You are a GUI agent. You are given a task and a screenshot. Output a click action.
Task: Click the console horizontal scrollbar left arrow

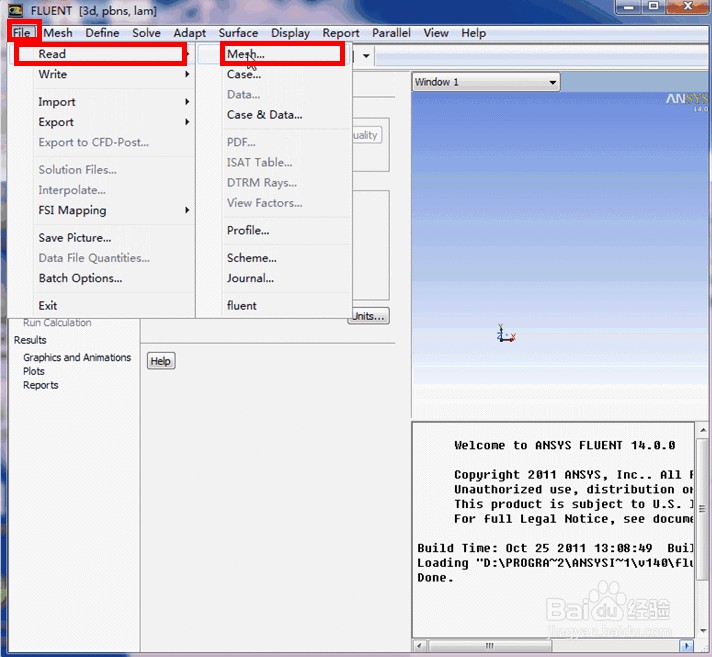(420, 645)
